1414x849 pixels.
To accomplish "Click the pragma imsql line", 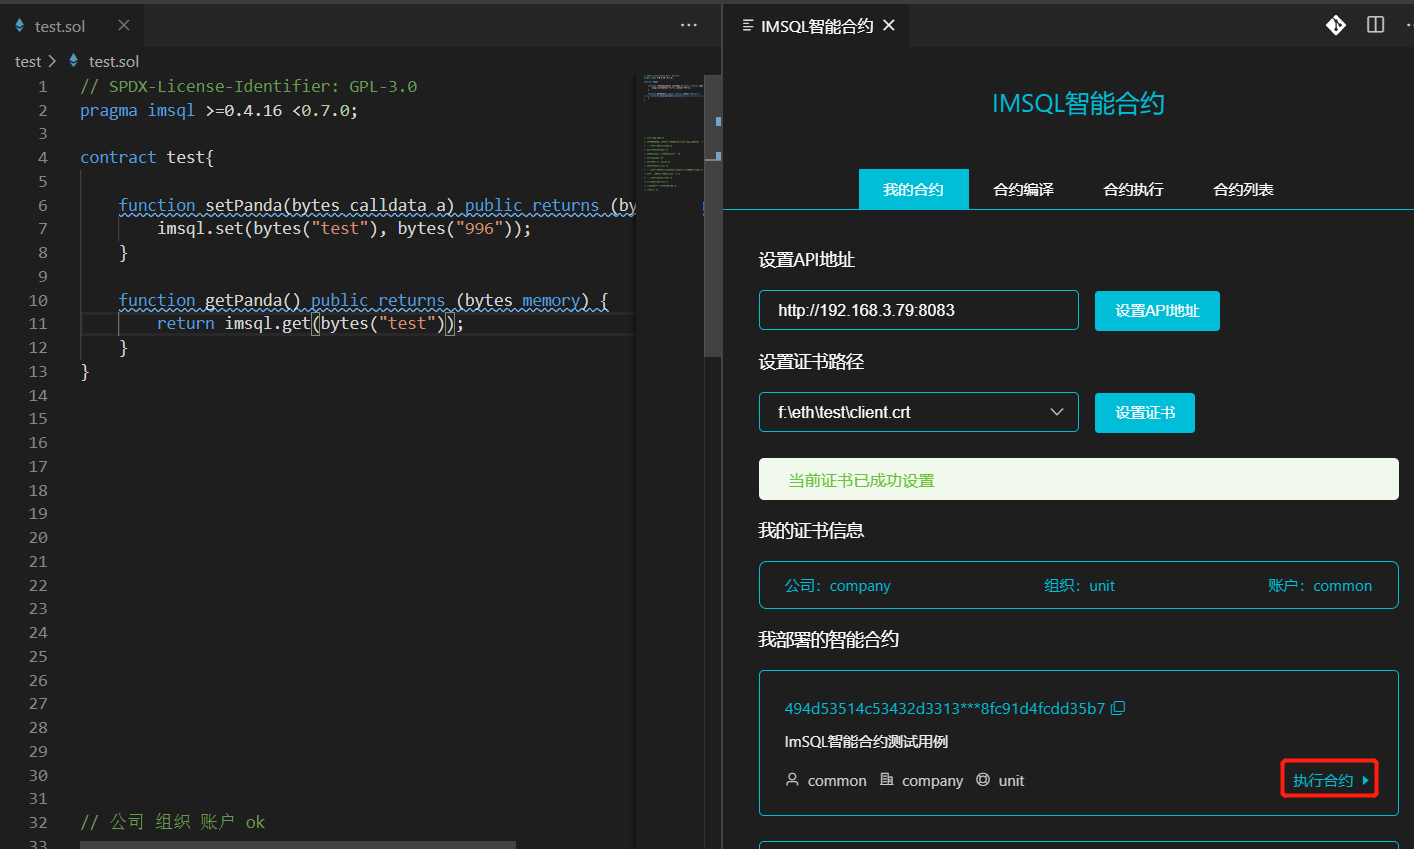I will point(219,110).
